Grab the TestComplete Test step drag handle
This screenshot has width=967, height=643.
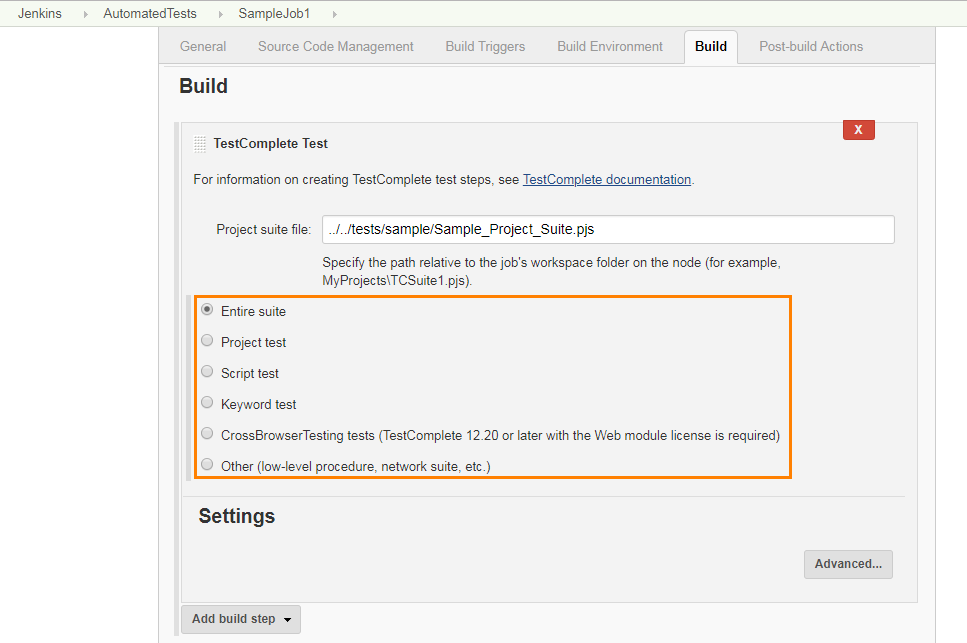point(200,144)
